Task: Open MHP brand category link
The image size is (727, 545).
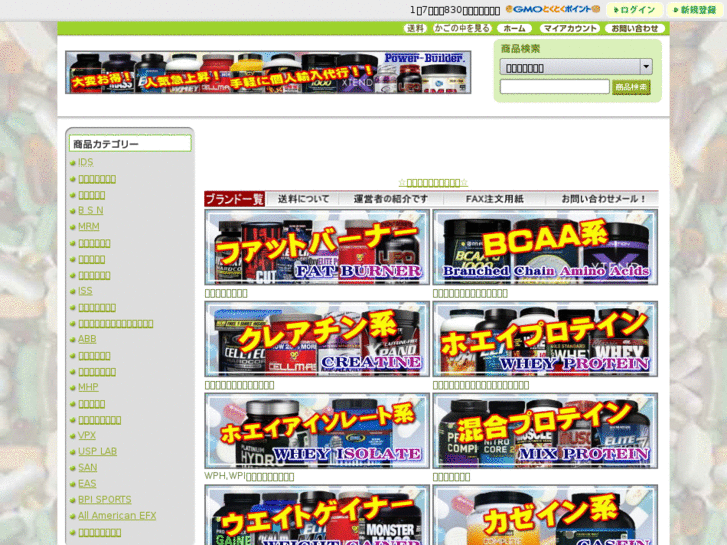Action: coord(88,387)
